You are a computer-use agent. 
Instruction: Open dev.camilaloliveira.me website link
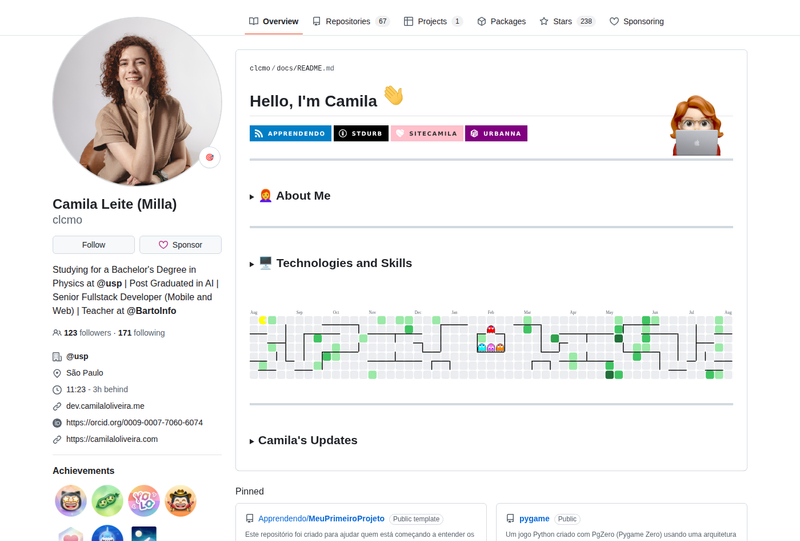click(x=105, y=406)
